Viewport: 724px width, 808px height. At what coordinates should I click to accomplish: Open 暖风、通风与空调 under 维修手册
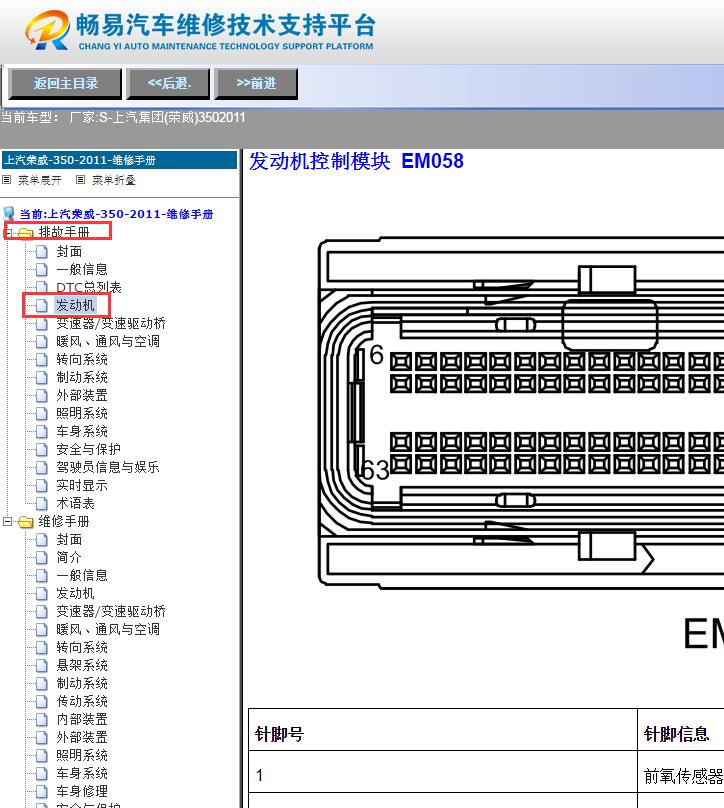click(x=108, y=629)
